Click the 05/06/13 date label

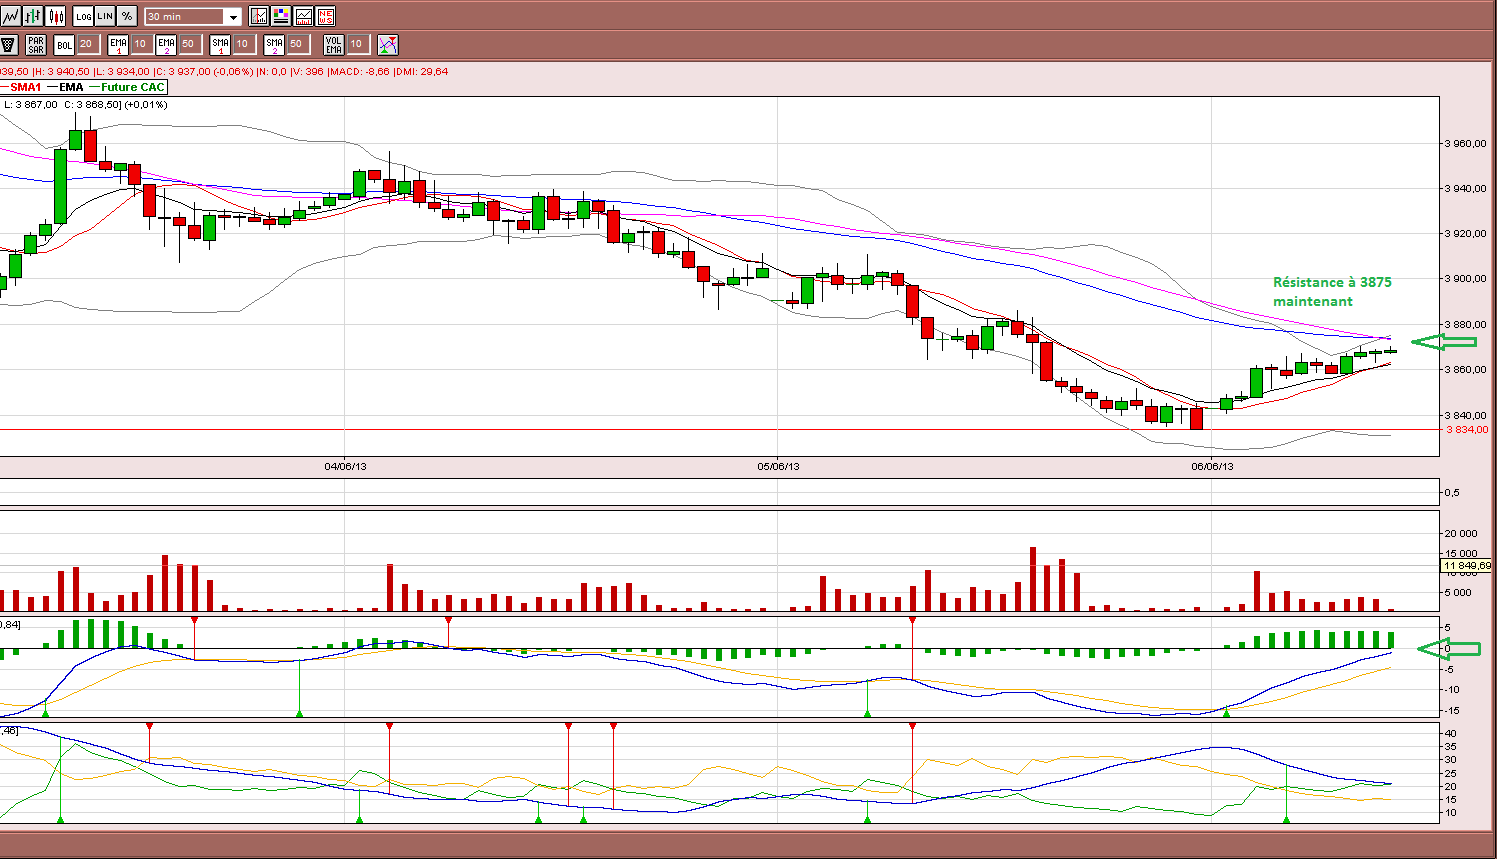click(778, 466)
